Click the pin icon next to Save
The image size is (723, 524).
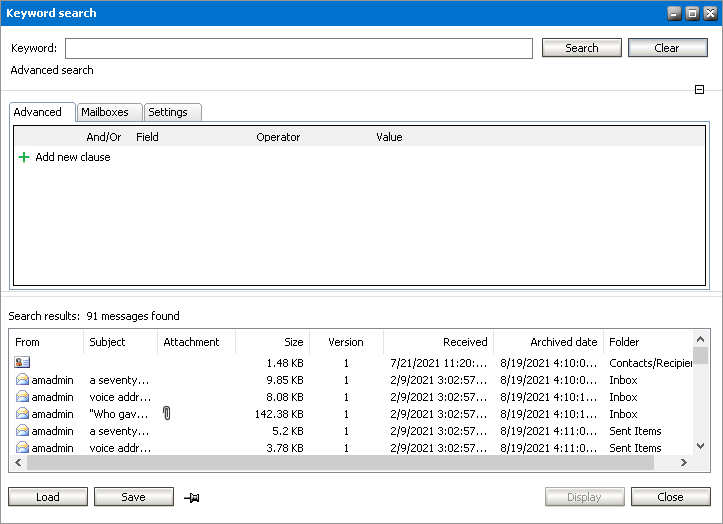[191, 497]
